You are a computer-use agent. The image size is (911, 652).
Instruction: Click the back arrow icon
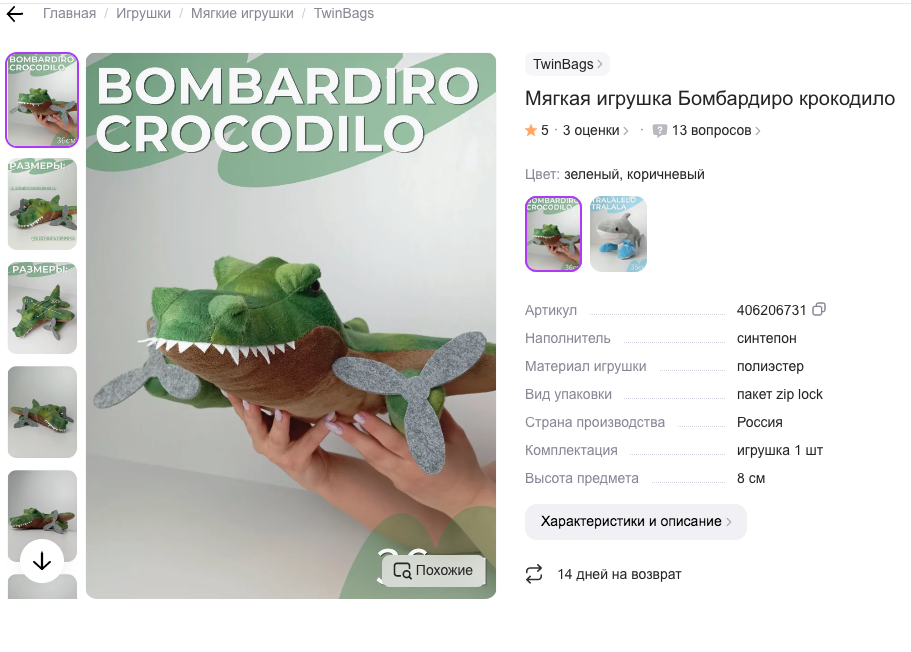pos(15,14)
